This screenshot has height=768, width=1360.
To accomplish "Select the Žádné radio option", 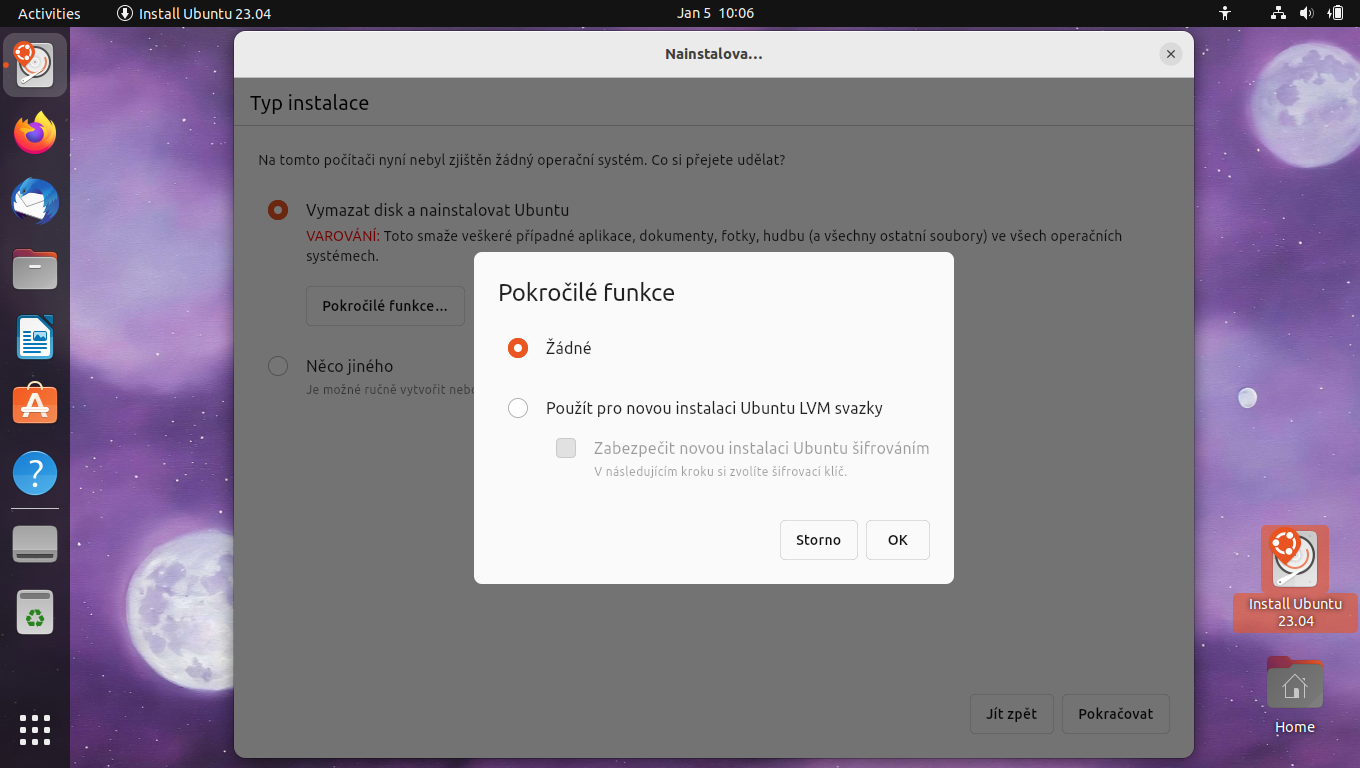I will [518, 348].
